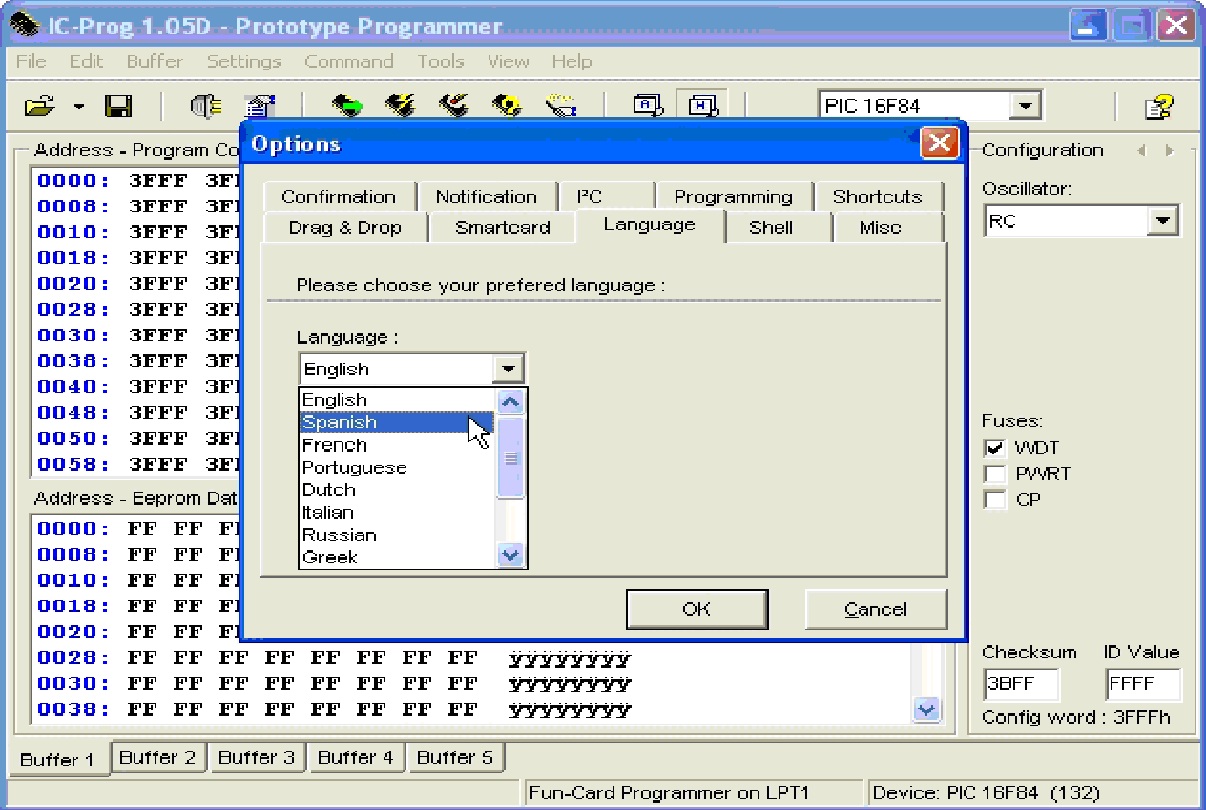Switch to the Programming tab

coord(733,197)
